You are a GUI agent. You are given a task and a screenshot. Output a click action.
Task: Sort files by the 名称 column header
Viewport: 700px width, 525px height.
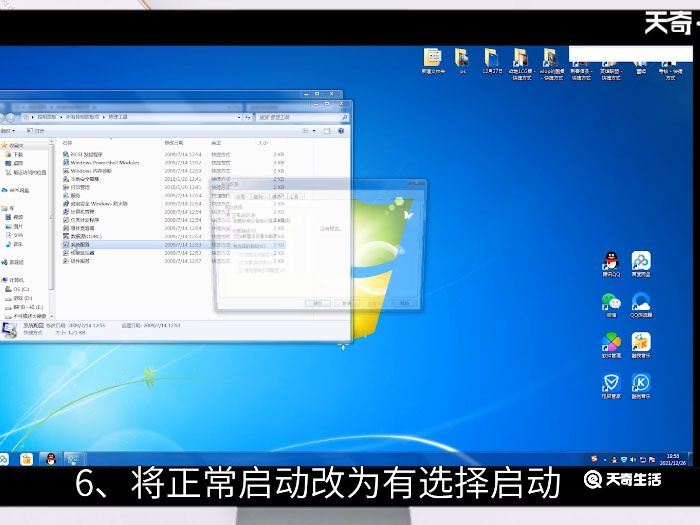[x=67, y=143]
